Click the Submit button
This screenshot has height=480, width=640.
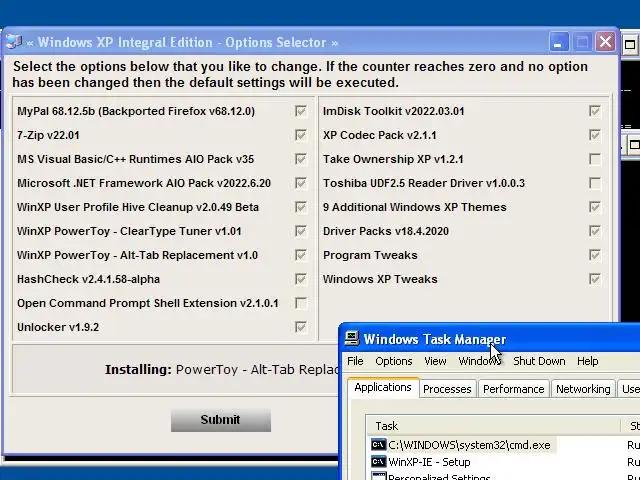click(x=221, y=420)
